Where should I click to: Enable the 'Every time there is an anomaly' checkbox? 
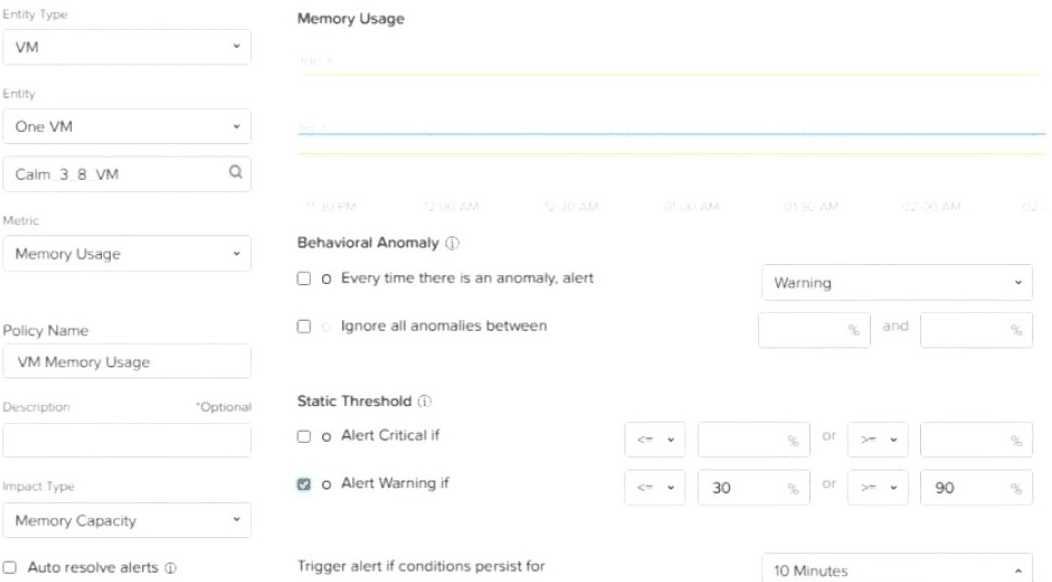pyautogui.click(x=304, y=279)
